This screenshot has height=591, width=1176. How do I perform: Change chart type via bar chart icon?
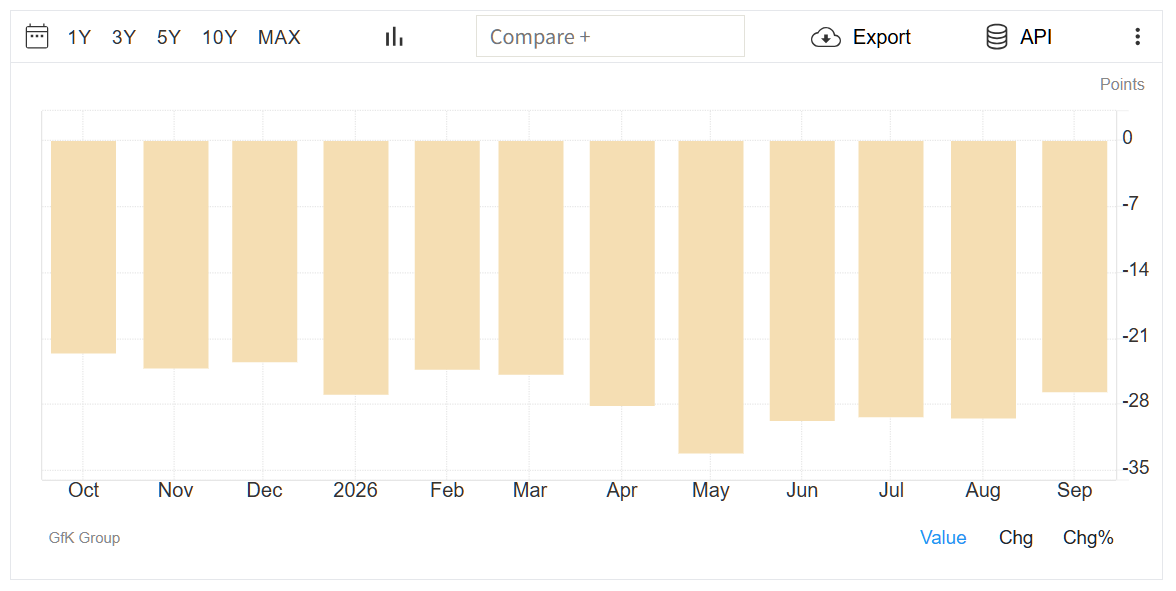pyautogui.click(x=394, y=37)
